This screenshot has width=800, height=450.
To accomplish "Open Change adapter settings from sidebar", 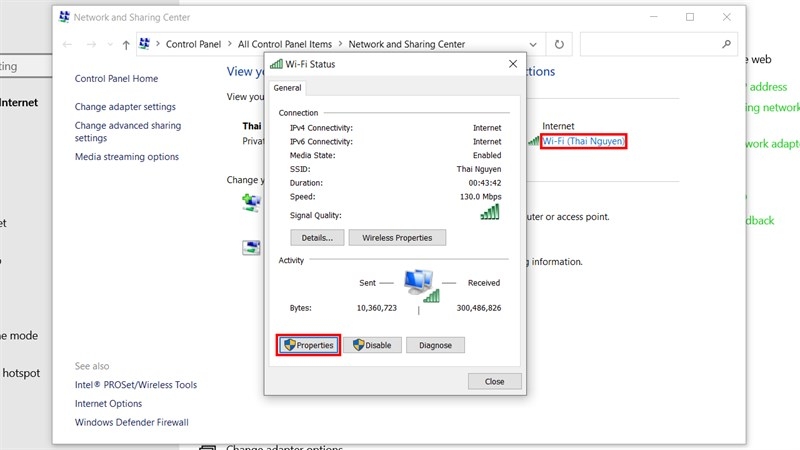I will click(125, 107).
